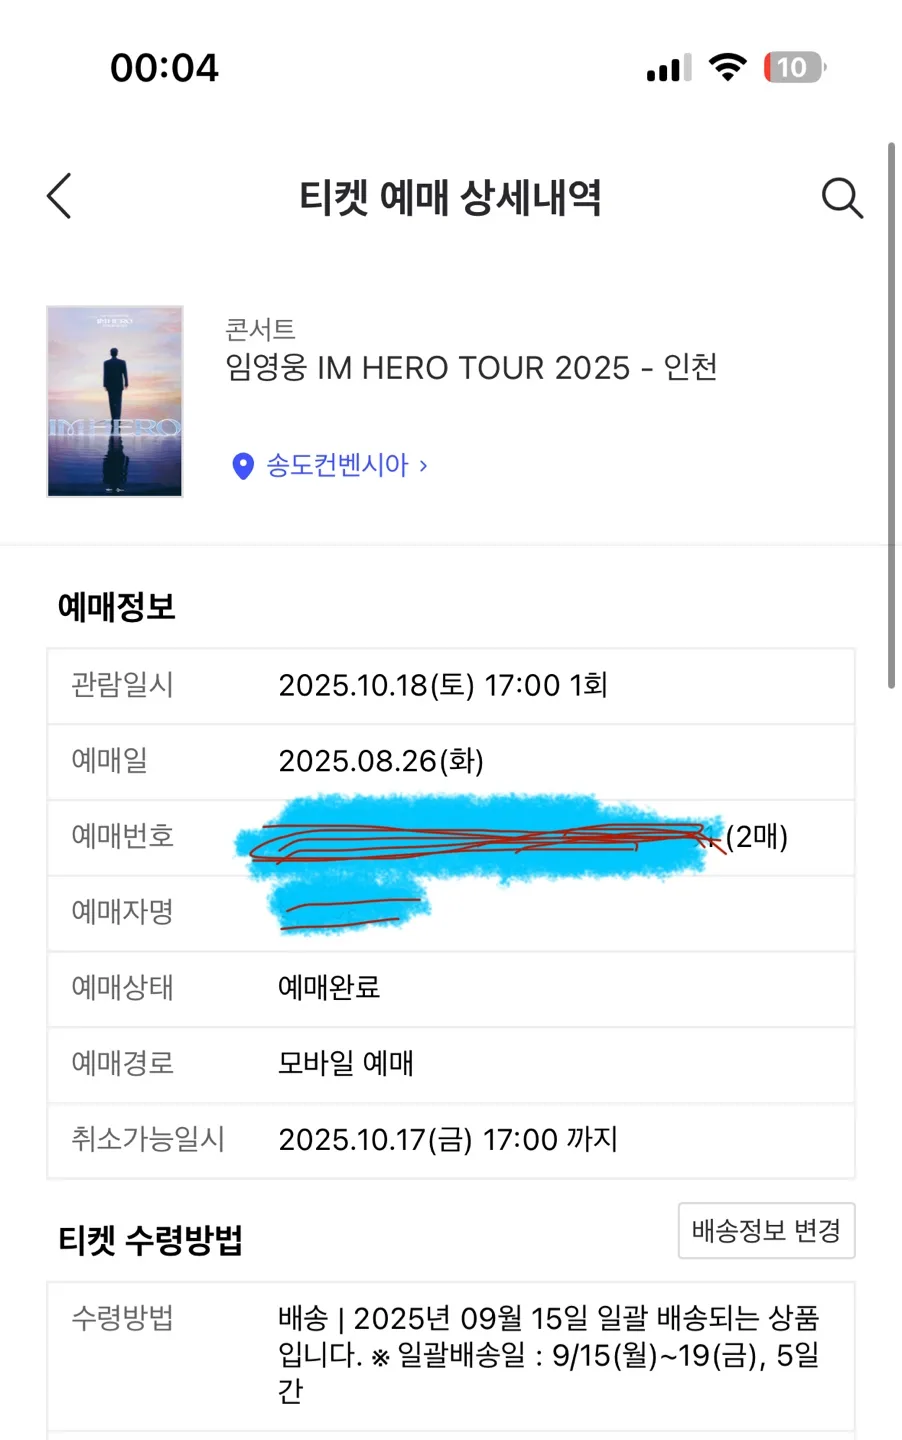Tap the 관람일시 row value

(443, 686)
